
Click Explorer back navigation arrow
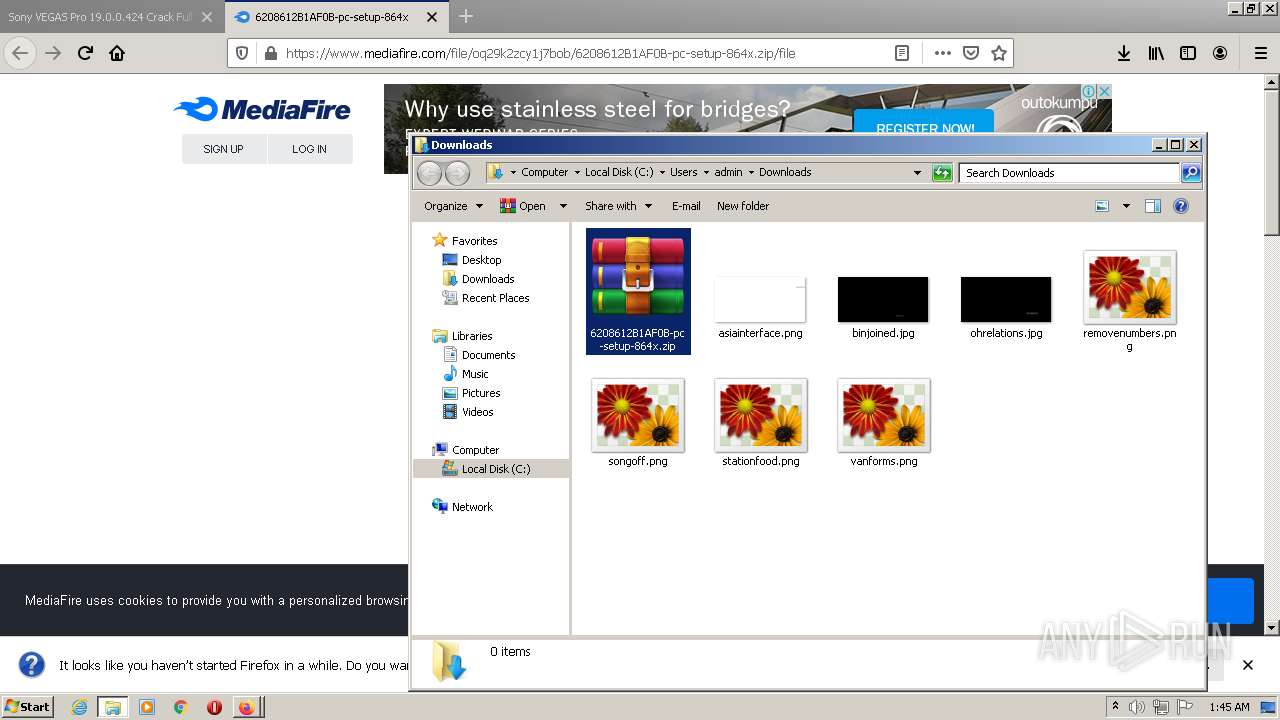[x=430, y=173]
